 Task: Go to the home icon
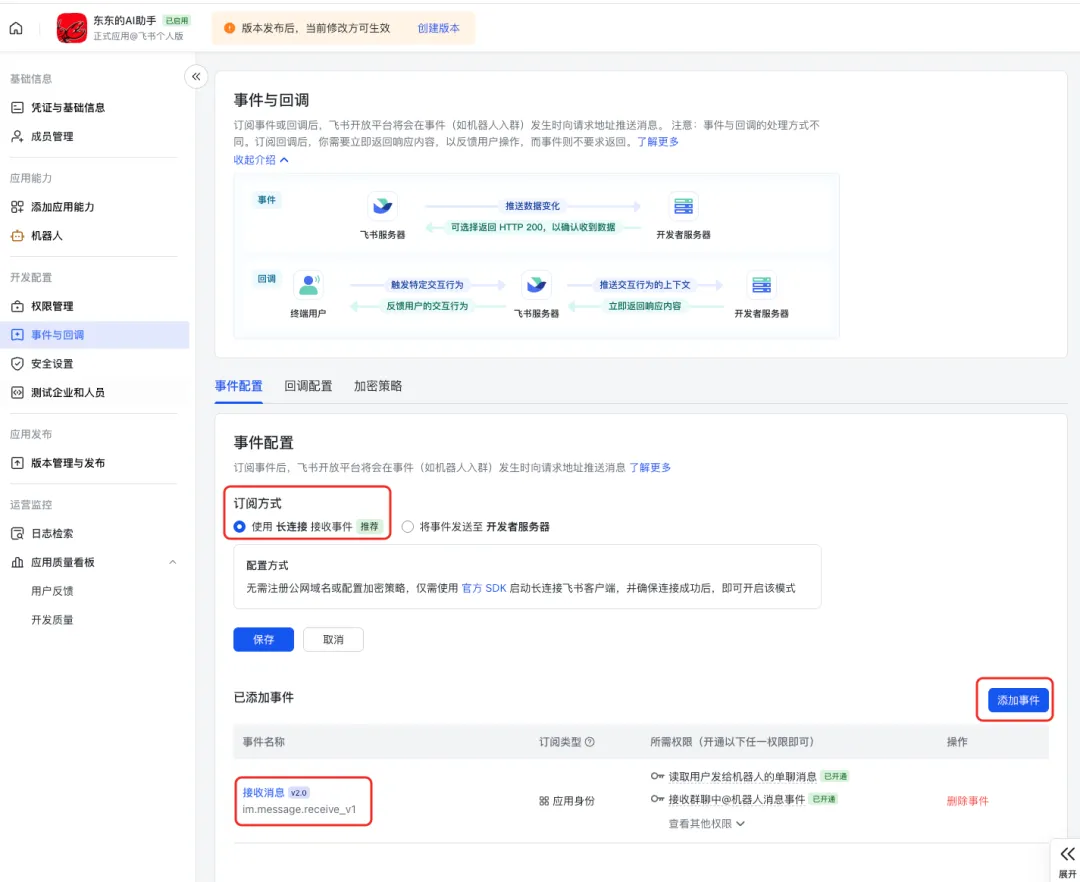(16, 28)
